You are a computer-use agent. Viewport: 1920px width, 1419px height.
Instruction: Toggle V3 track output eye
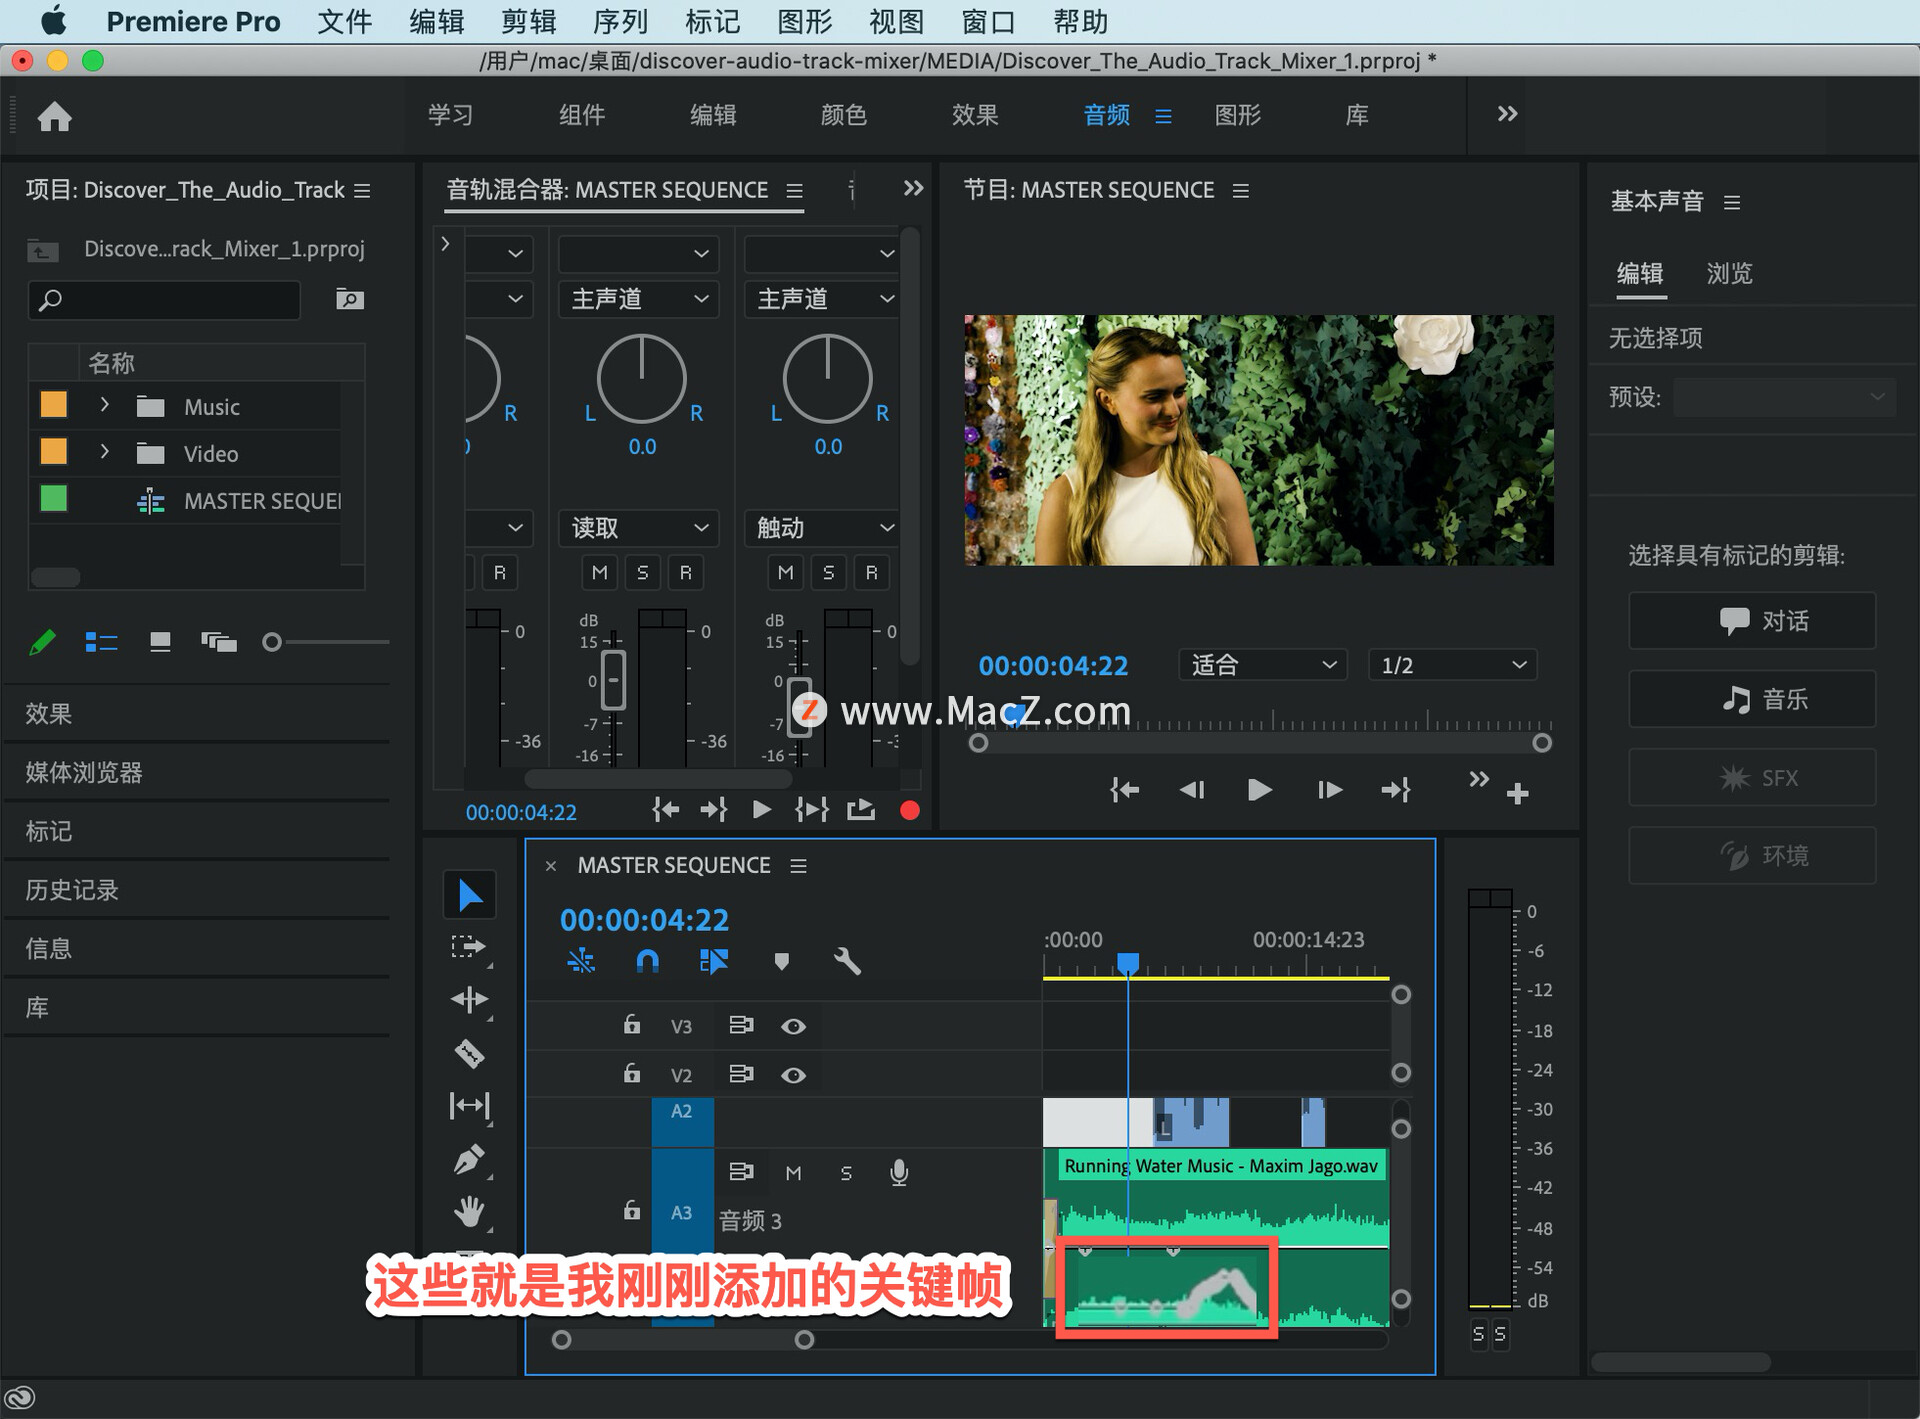(x=793, y=1026)
